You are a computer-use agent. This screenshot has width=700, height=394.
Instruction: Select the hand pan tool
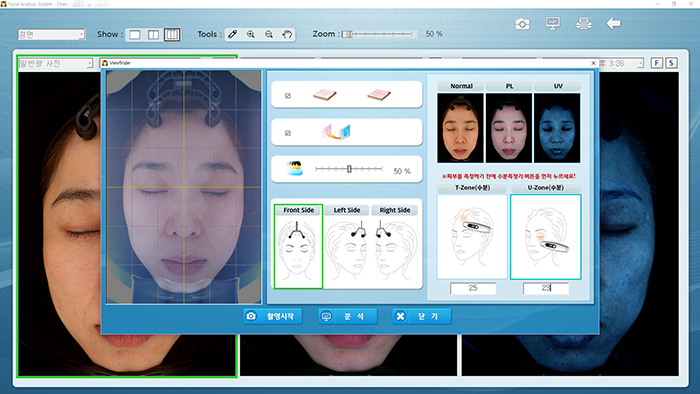pyautogui.click(x=287, y=34)
